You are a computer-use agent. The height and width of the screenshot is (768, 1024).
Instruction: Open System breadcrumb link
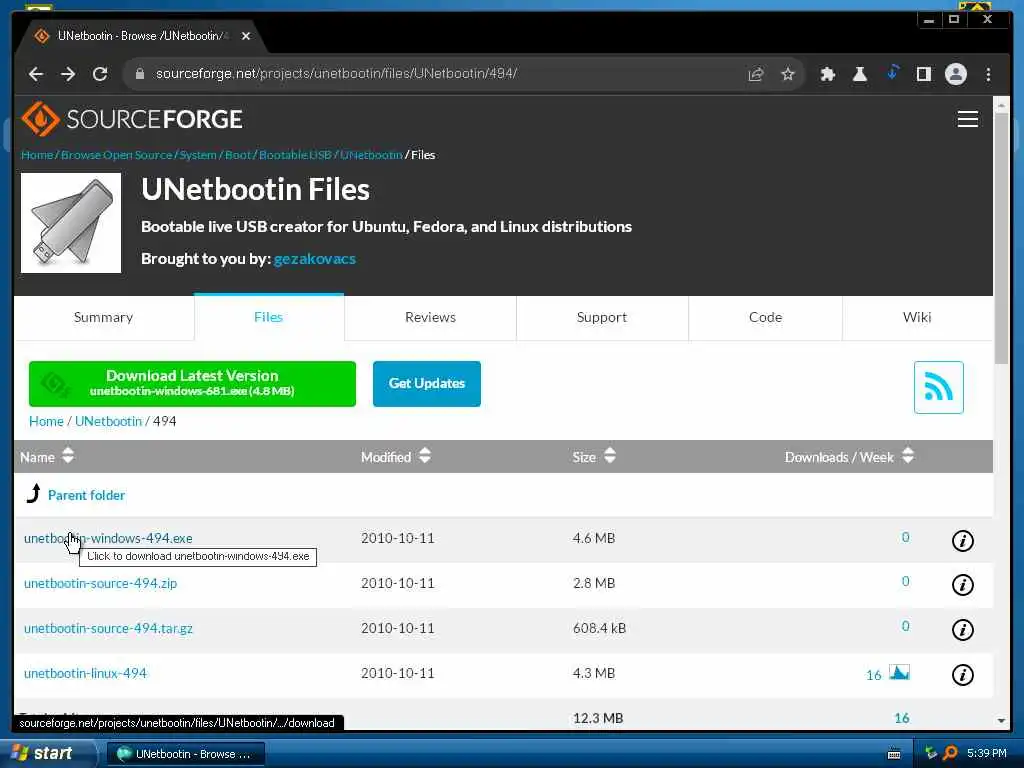[198, 155]
